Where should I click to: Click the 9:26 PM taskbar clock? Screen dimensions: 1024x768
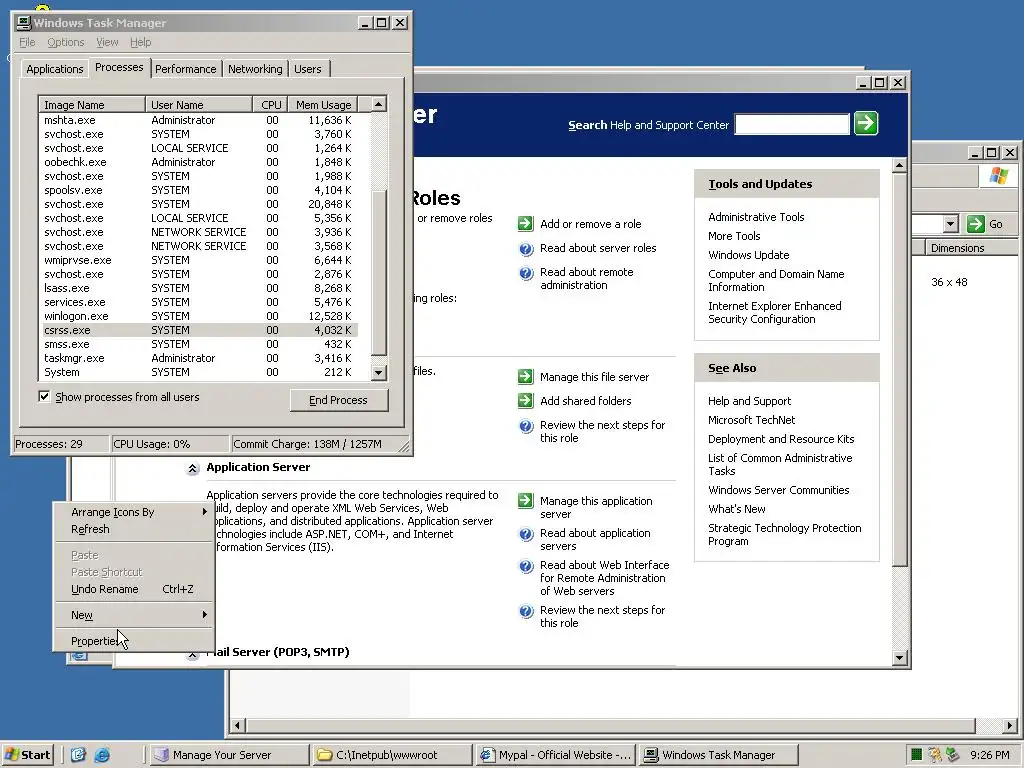(989, 755)
